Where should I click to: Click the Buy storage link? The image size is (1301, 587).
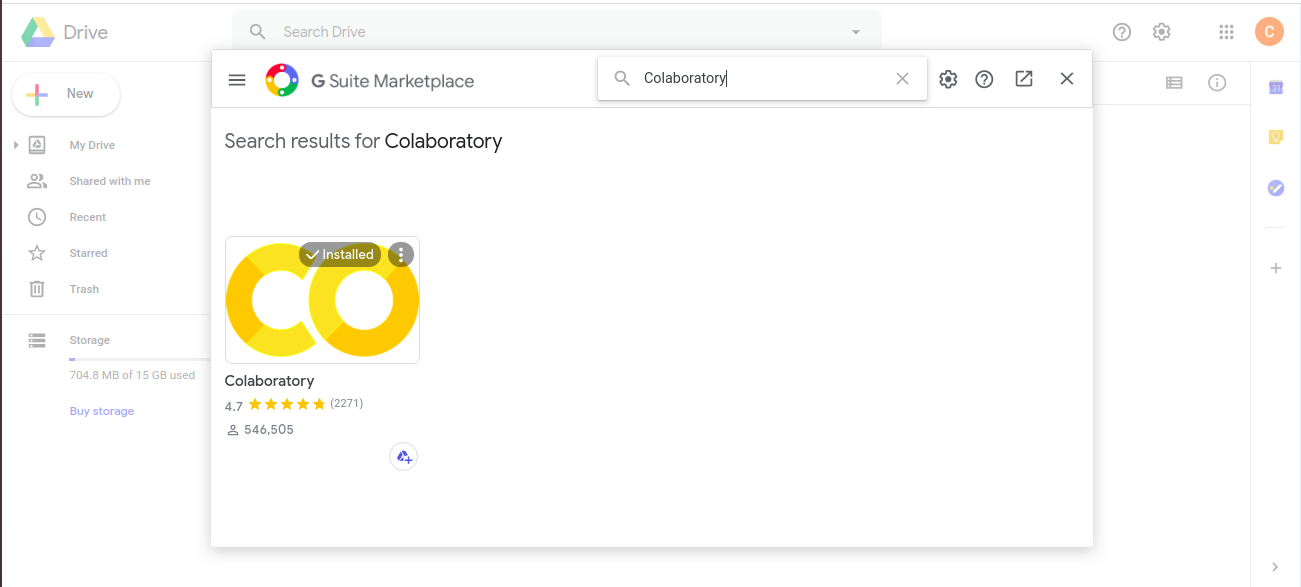(x=101, y=410)
